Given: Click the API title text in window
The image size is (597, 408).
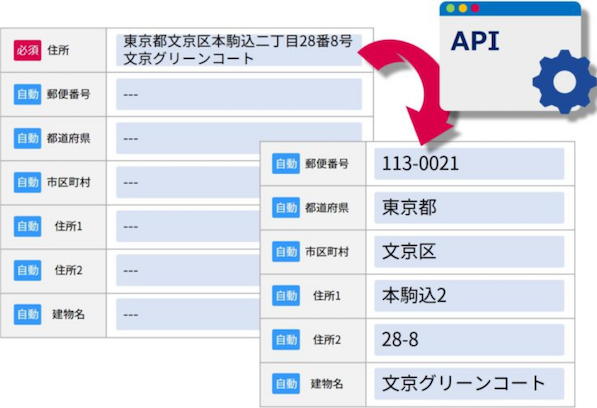Looking at the screenshot, I should (x=475, y=41).
